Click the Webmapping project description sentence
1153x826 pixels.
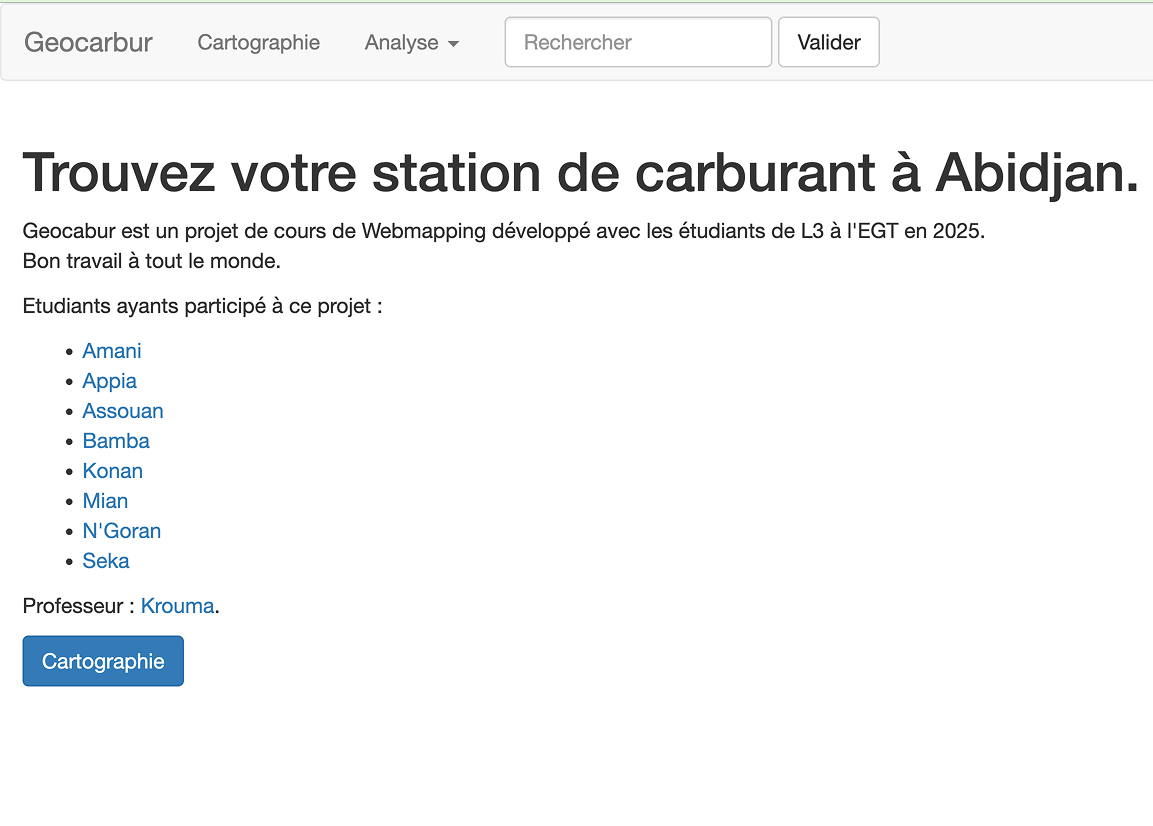(x=503, y=231)
